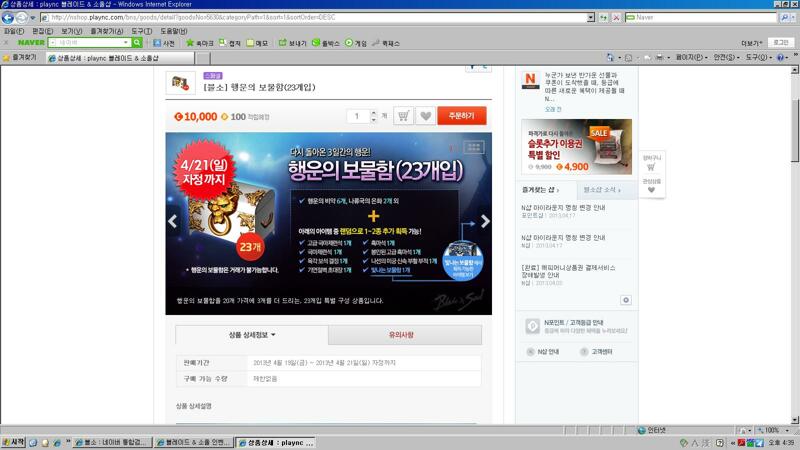The width and height of the screenshot is (800, 450).
Task: Click the IE back navigation button
Action: (x=8, y=18)
